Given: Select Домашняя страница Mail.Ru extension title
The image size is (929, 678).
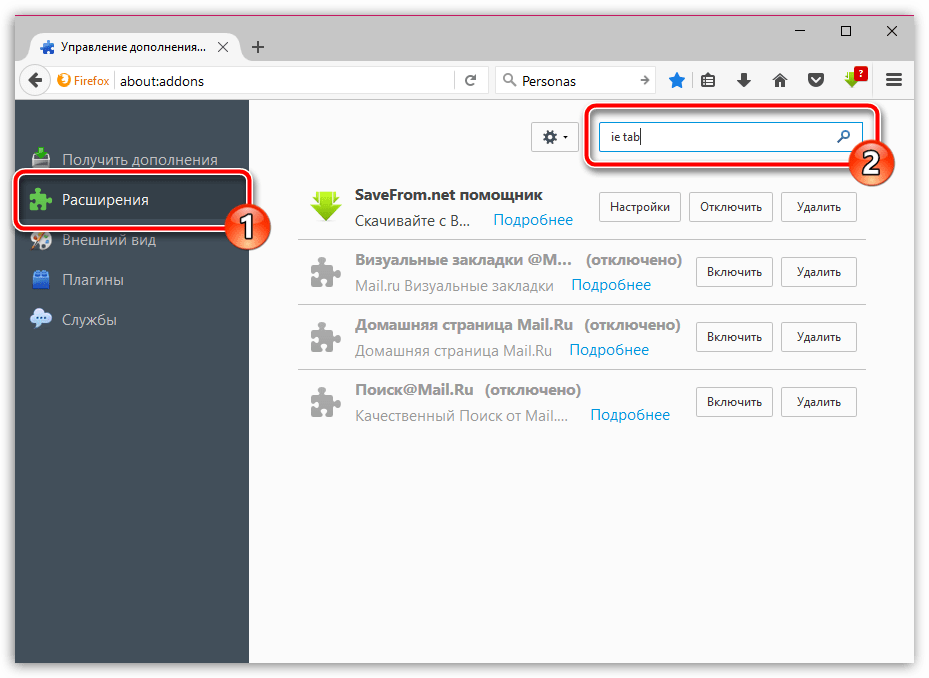Looking at the screenshot, I should 464,325.
